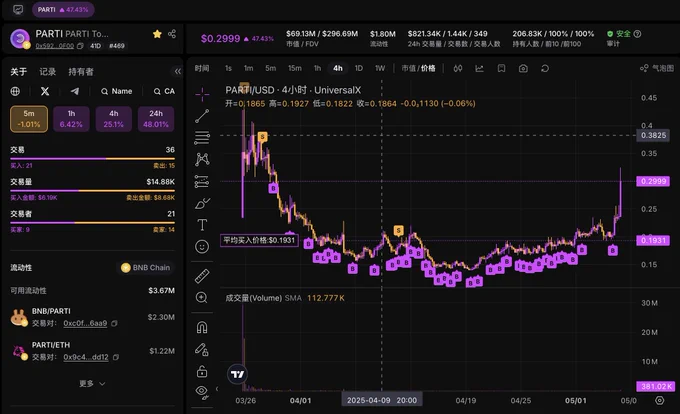Select the brush drawing tool
Image resolution: width=680 pixels, height=414 pixels.
(x=202, y=203)
